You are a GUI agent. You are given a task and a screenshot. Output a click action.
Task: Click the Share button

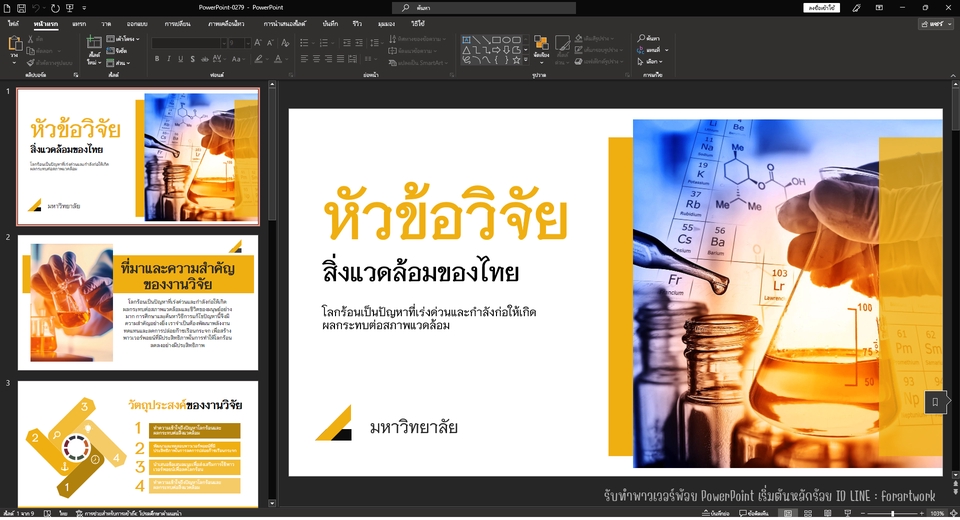936,24
